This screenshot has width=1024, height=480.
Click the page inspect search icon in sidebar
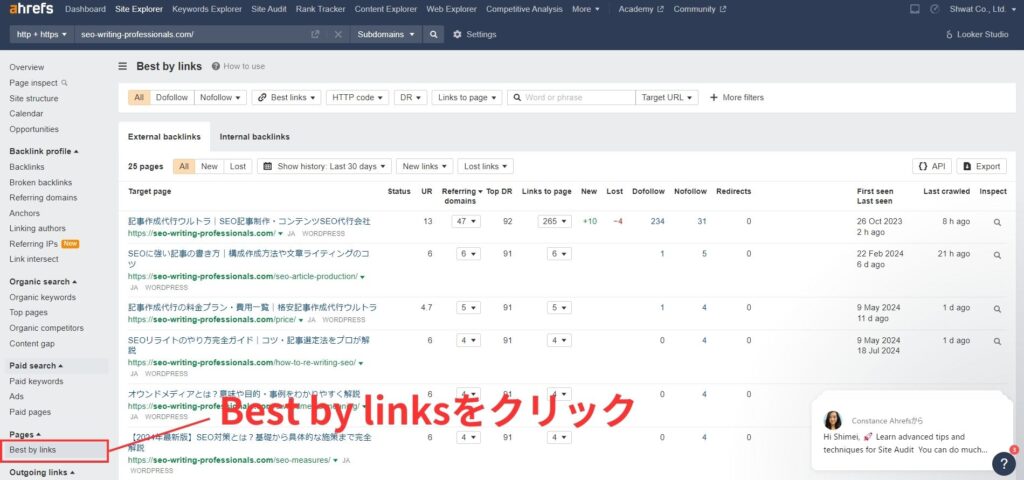point(64,83)
